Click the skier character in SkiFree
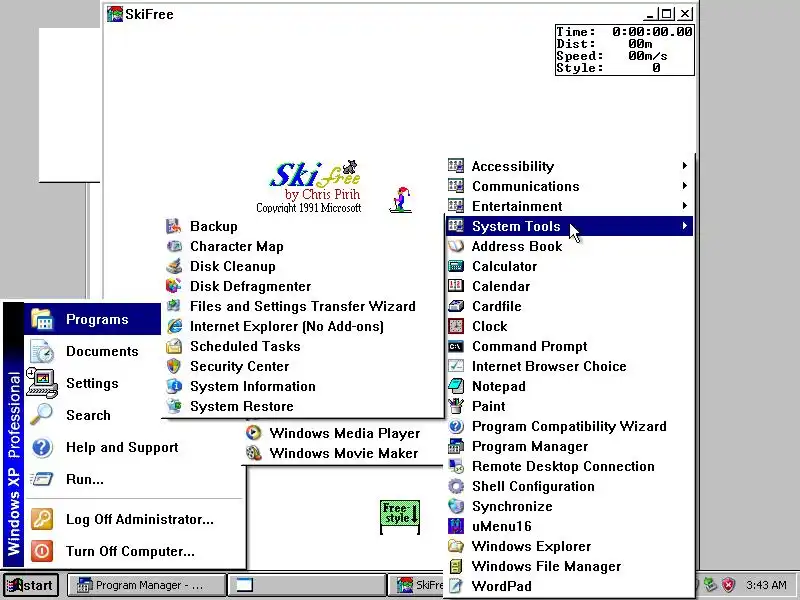 point(401,199)
